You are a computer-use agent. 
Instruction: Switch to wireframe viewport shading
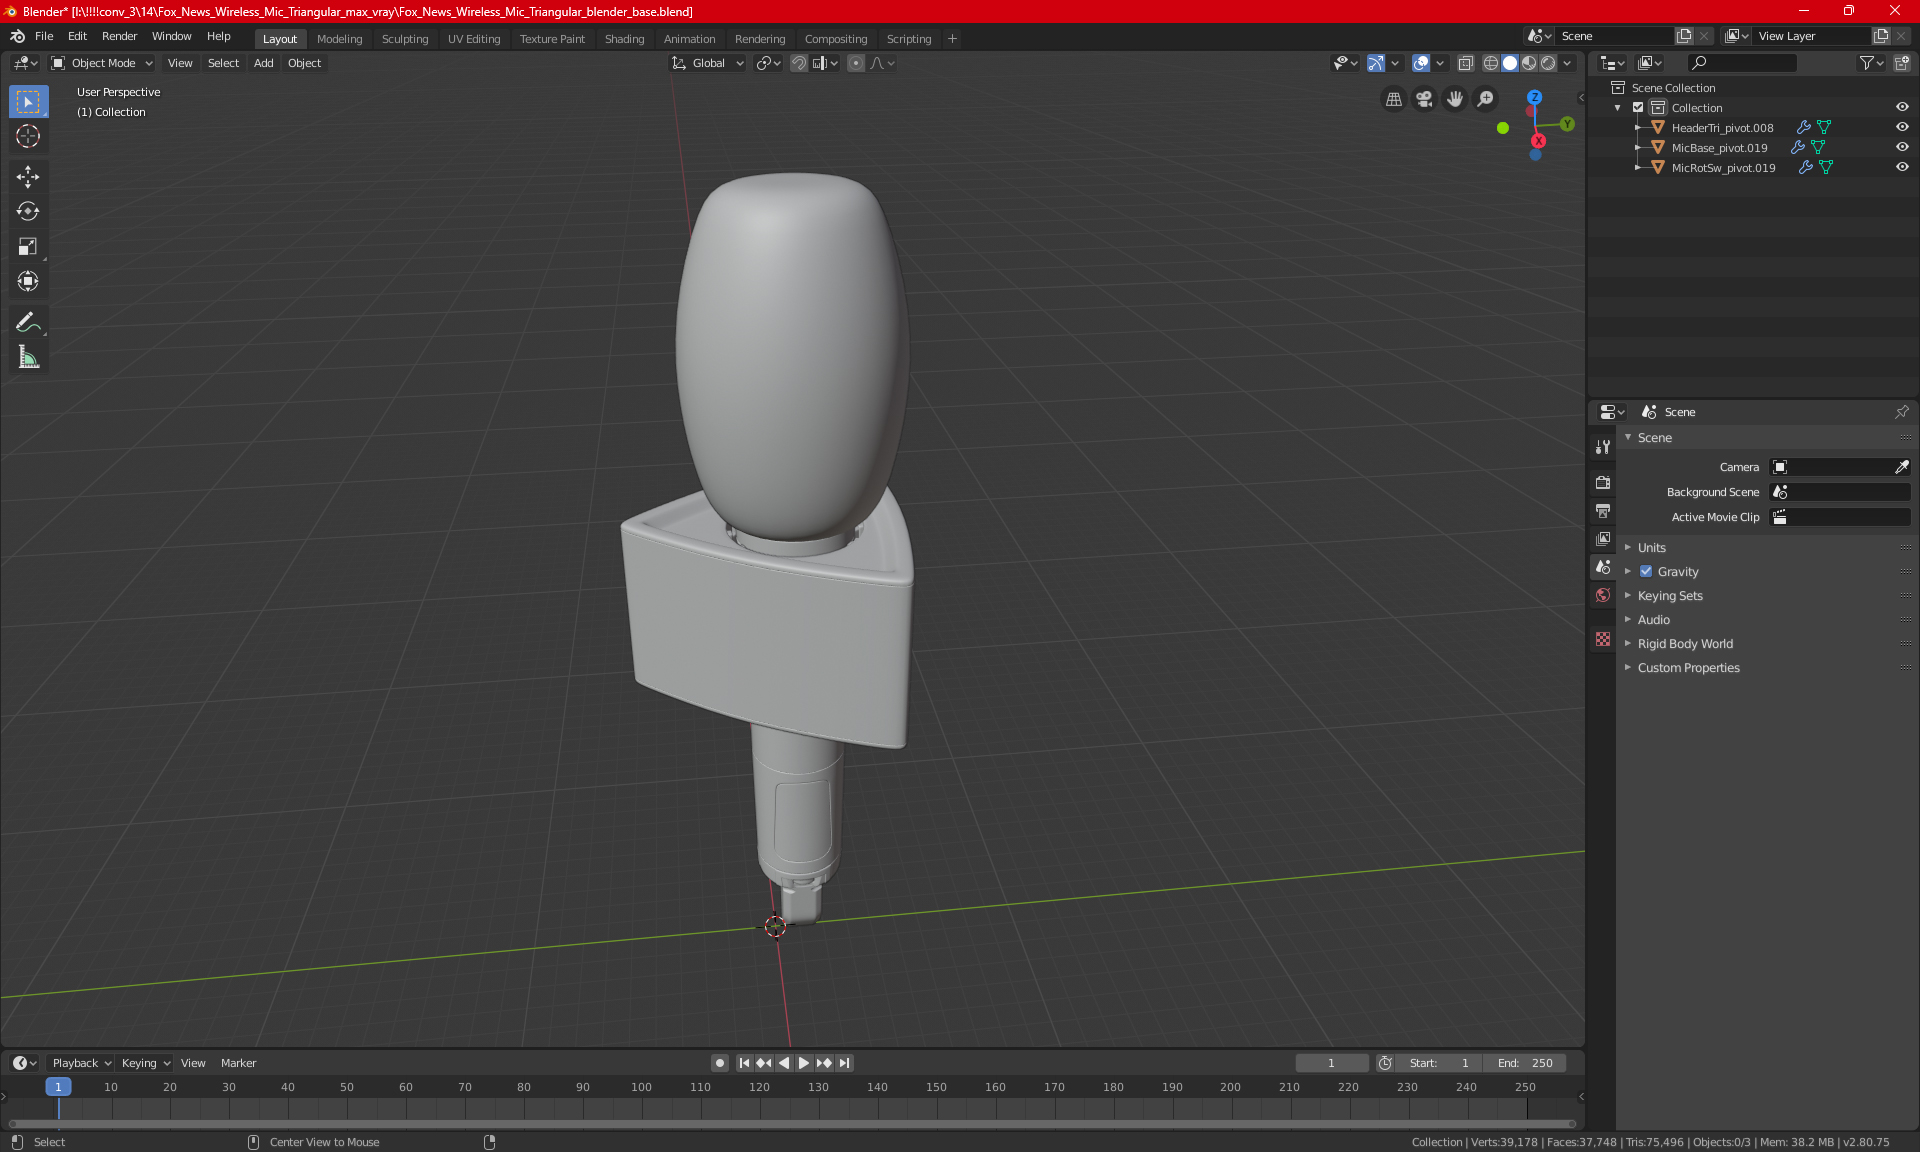(1490, 63)
